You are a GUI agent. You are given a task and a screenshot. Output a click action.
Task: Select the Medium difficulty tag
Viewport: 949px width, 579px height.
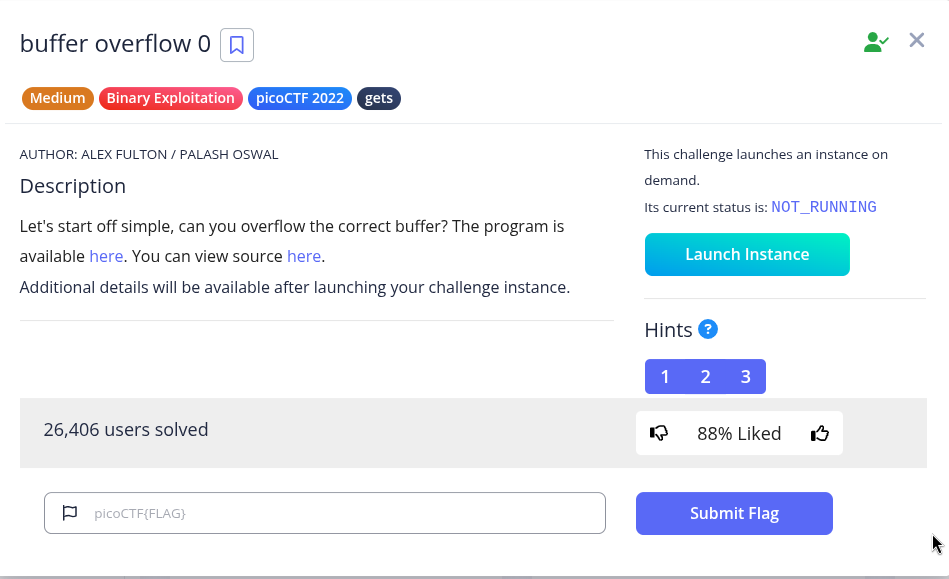[57, 98]
